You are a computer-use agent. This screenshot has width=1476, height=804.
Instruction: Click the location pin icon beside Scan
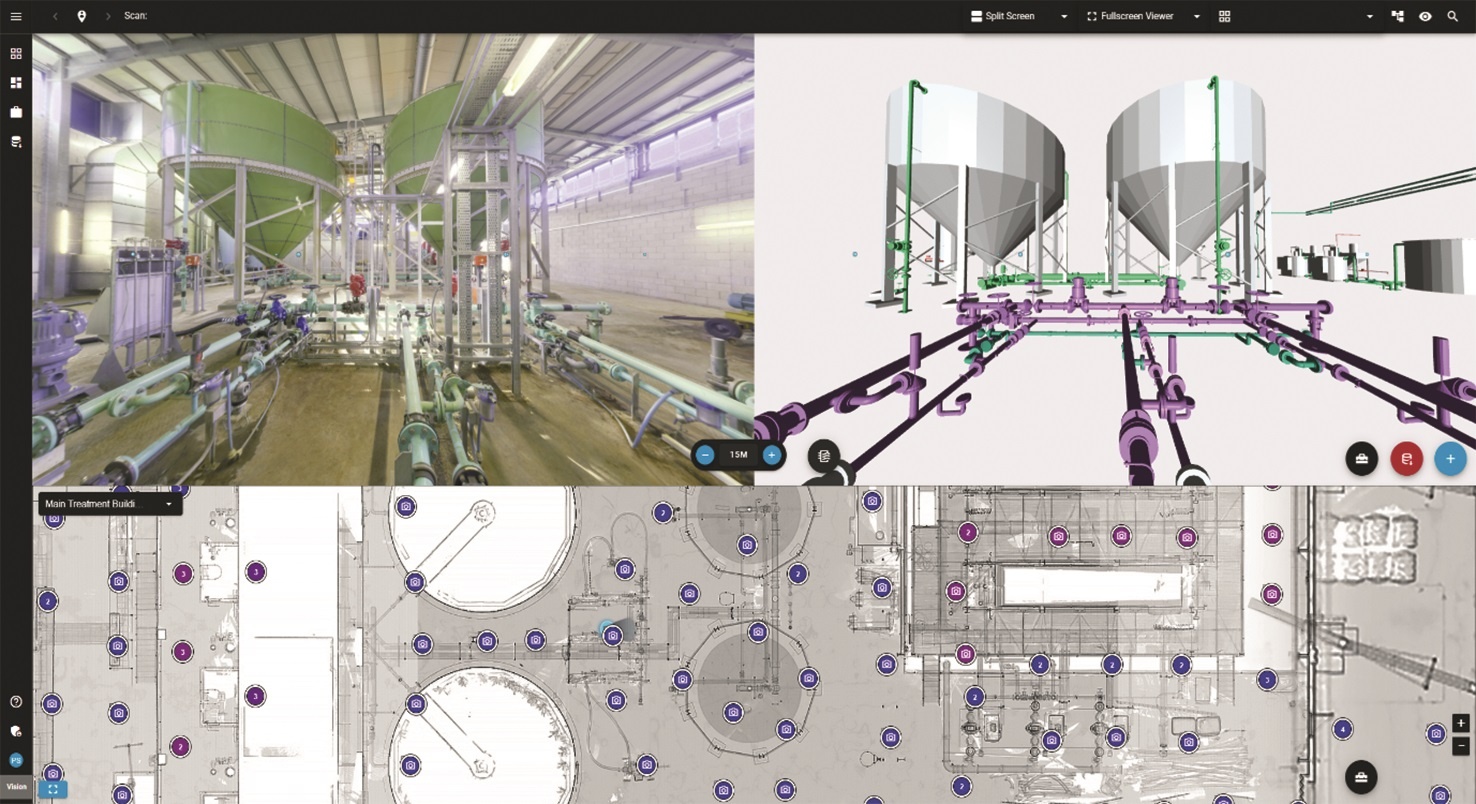(81, 16)
